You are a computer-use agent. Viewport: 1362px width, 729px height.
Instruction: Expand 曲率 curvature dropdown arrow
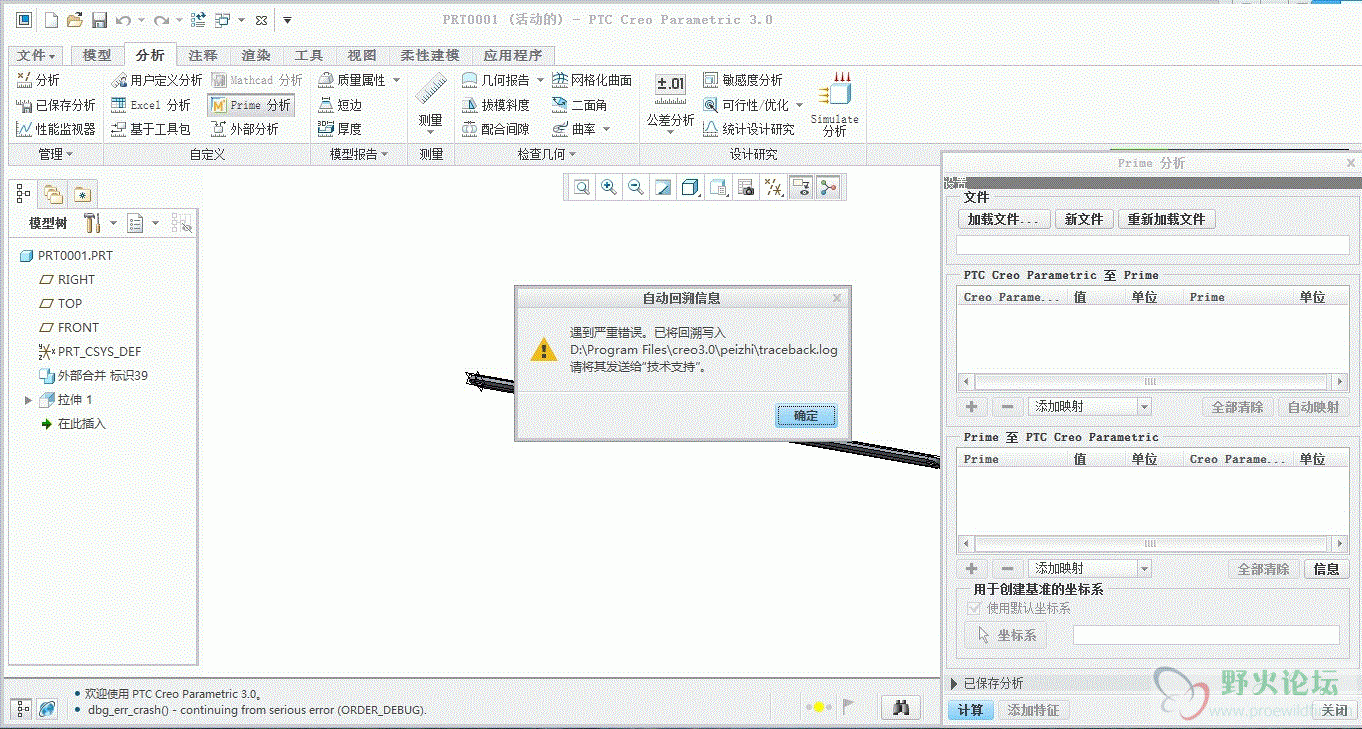(x=606, y=129)
